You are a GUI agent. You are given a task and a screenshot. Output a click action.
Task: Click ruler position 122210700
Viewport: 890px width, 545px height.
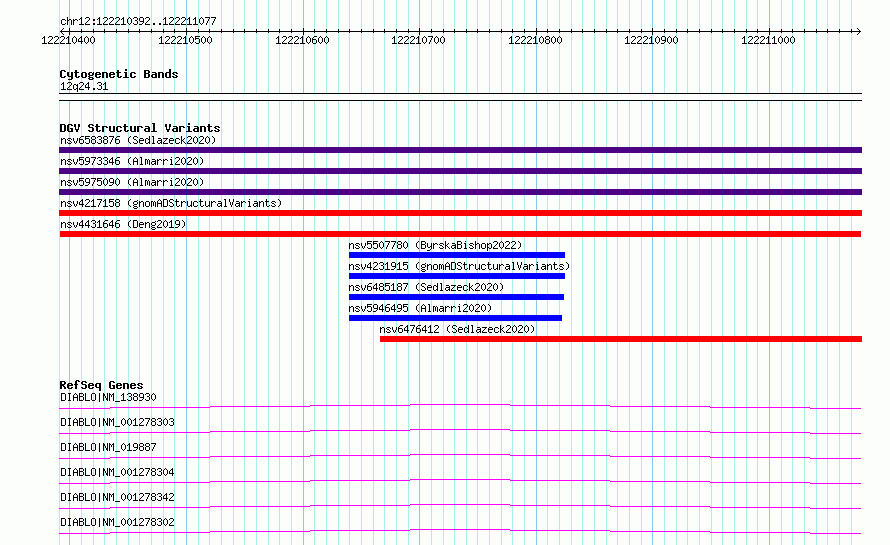418,40
